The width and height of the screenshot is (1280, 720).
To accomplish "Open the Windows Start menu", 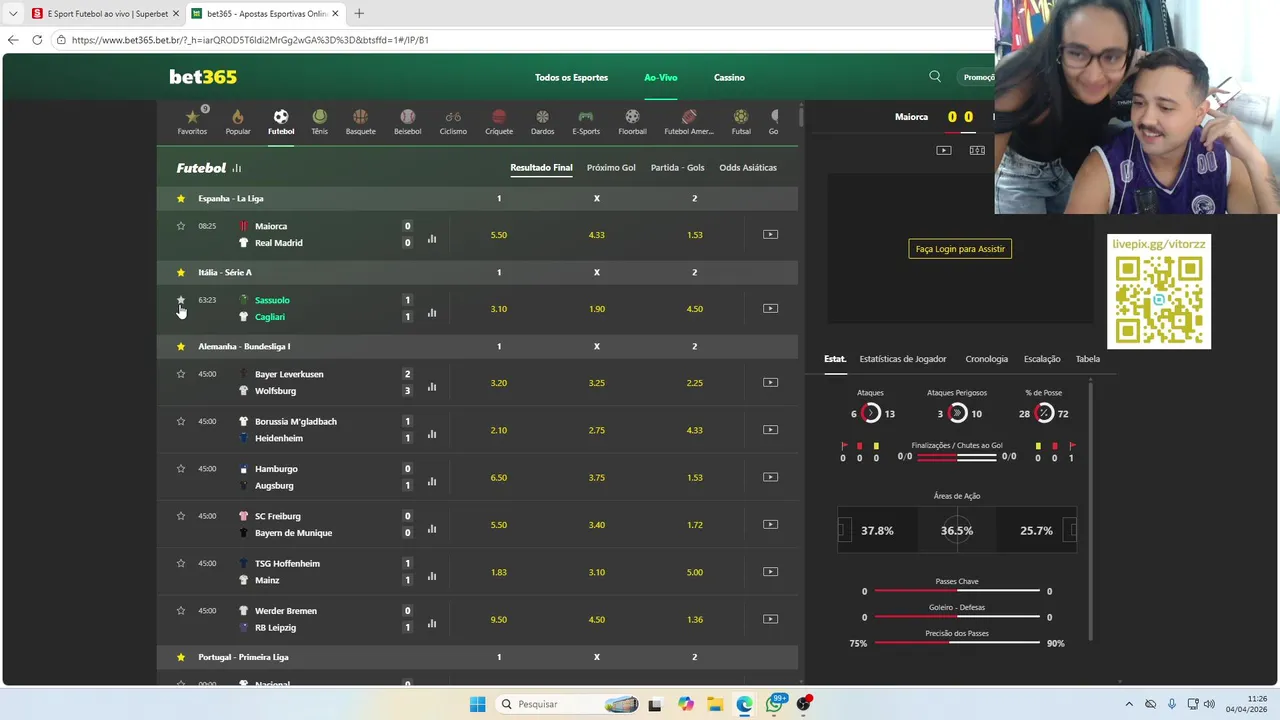I will [478, 704].
